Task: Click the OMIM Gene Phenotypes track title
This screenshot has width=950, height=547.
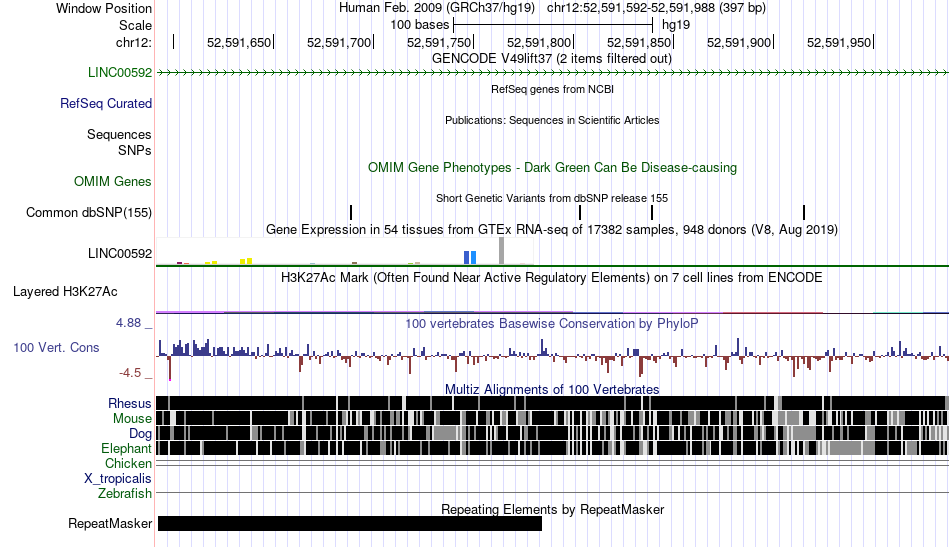Action: (552, 167)
